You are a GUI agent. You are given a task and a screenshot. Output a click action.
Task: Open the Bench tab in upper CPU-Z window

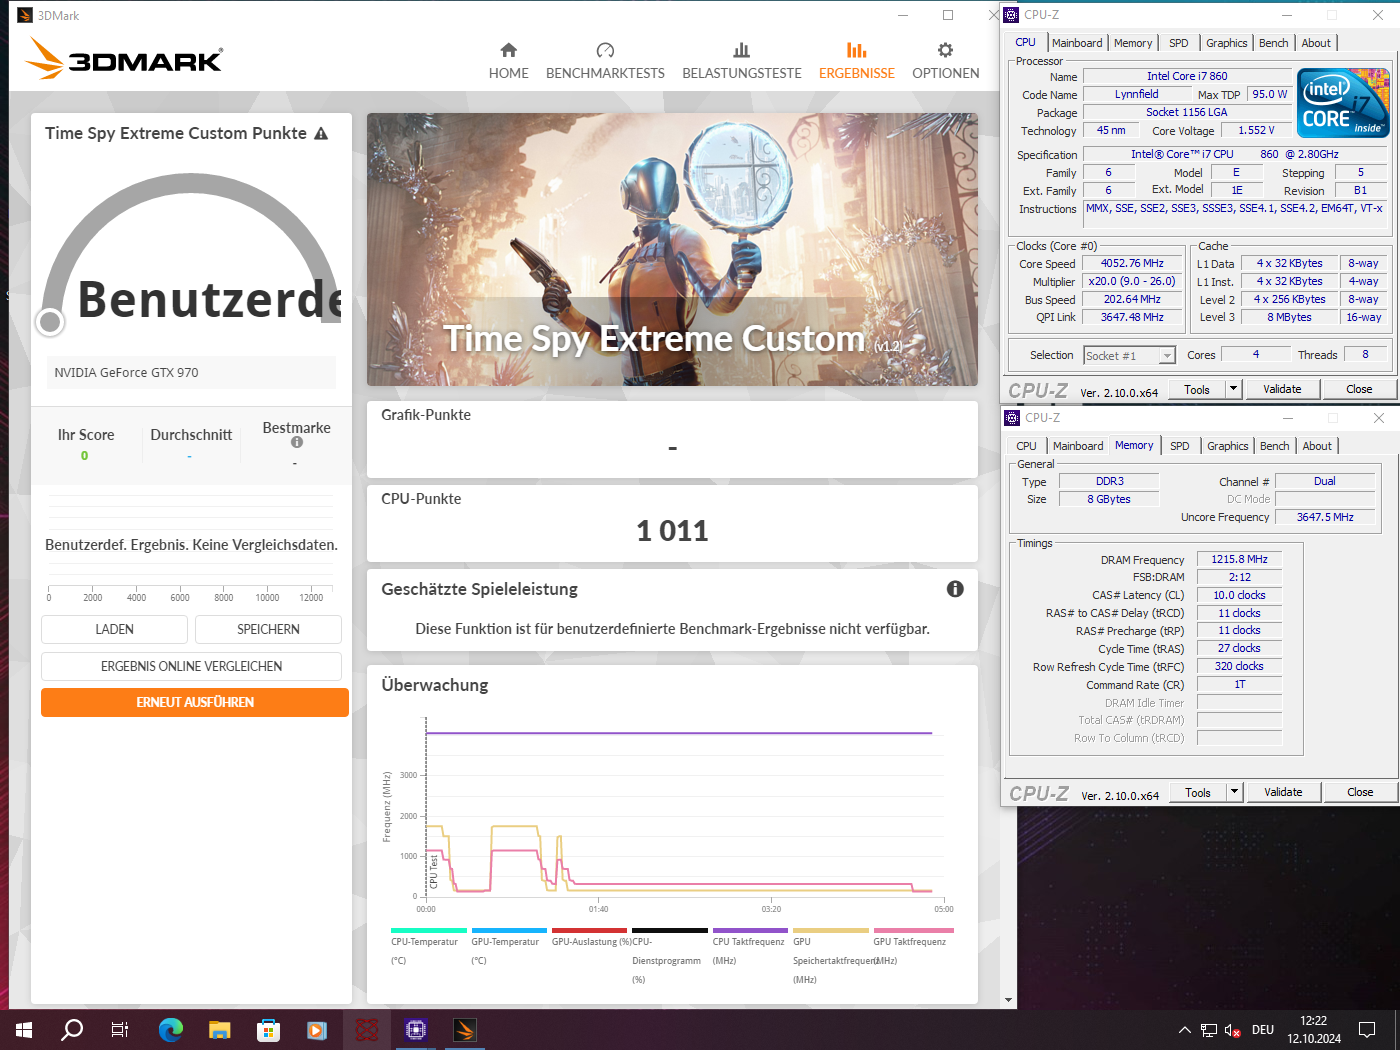point(1274,43)
